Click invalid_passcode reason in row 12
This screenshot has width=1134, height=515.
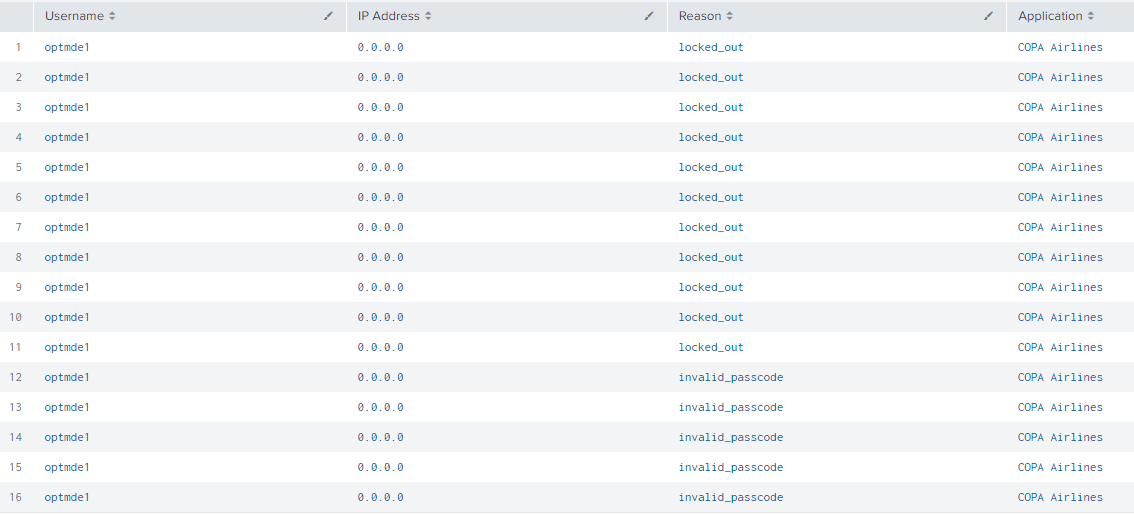point(730,377)
